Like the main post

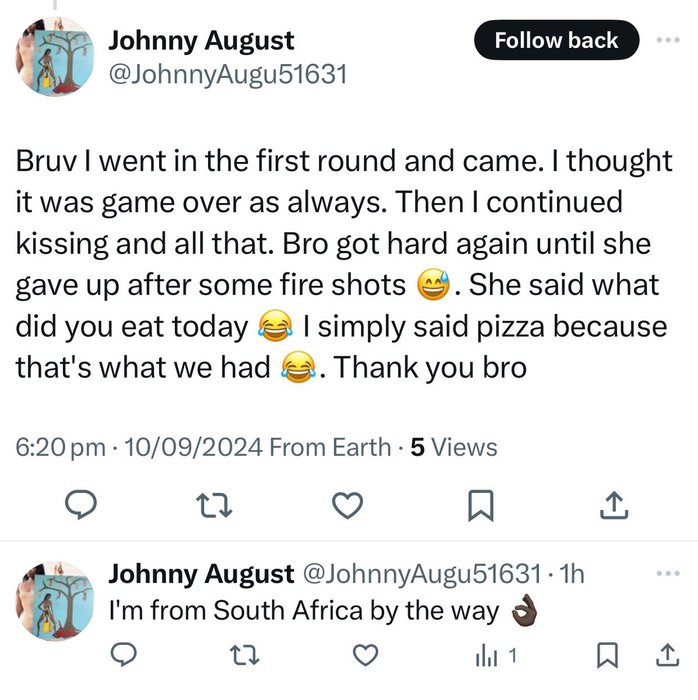[347, 507]
